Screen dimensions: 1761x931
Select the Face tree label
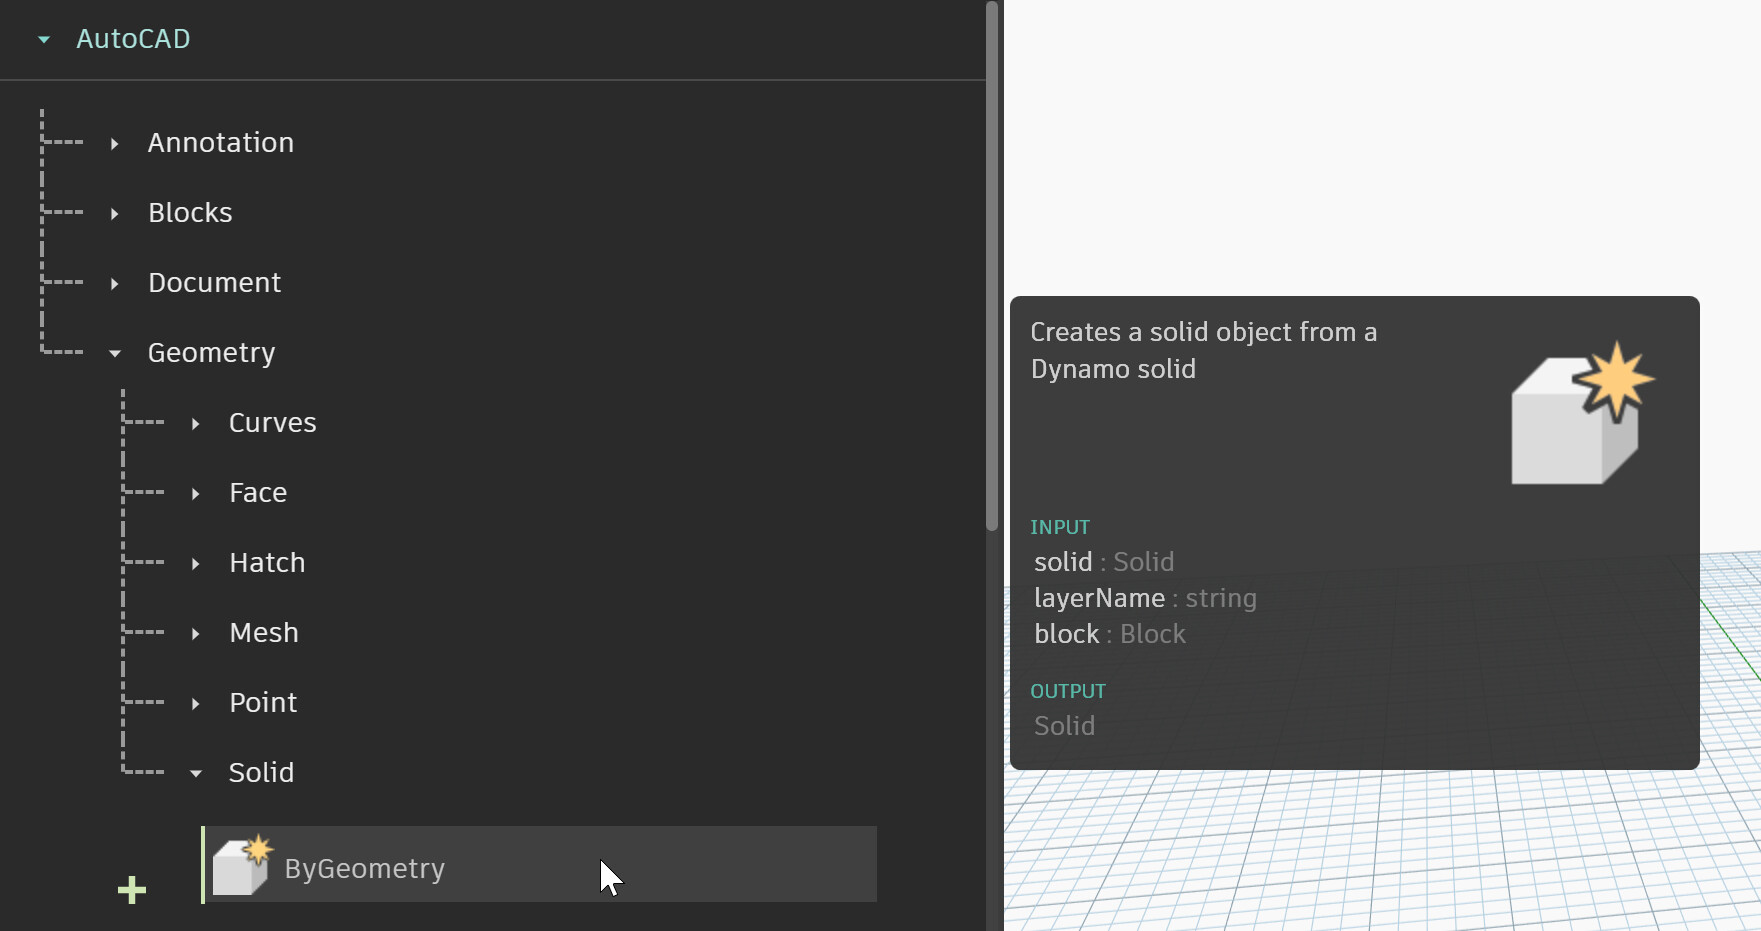pos(258,493)
